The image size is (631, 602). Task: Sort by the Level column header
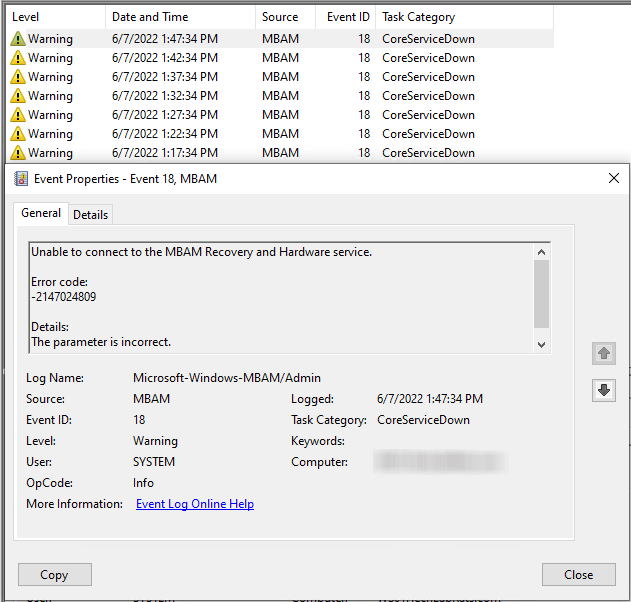tap(56, 17)
